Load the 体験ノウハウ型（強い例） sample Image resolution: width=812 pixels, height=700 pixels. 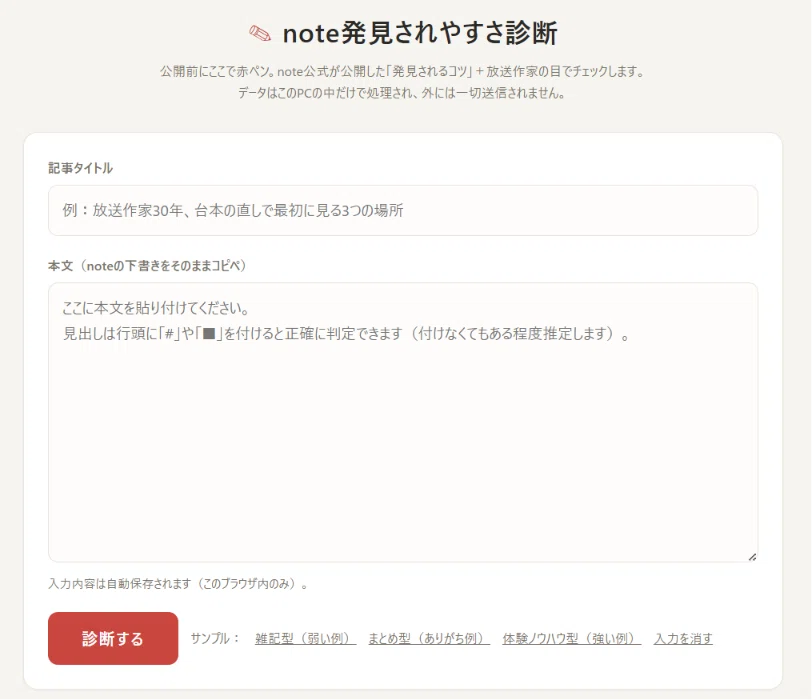[x=572, y=638]
